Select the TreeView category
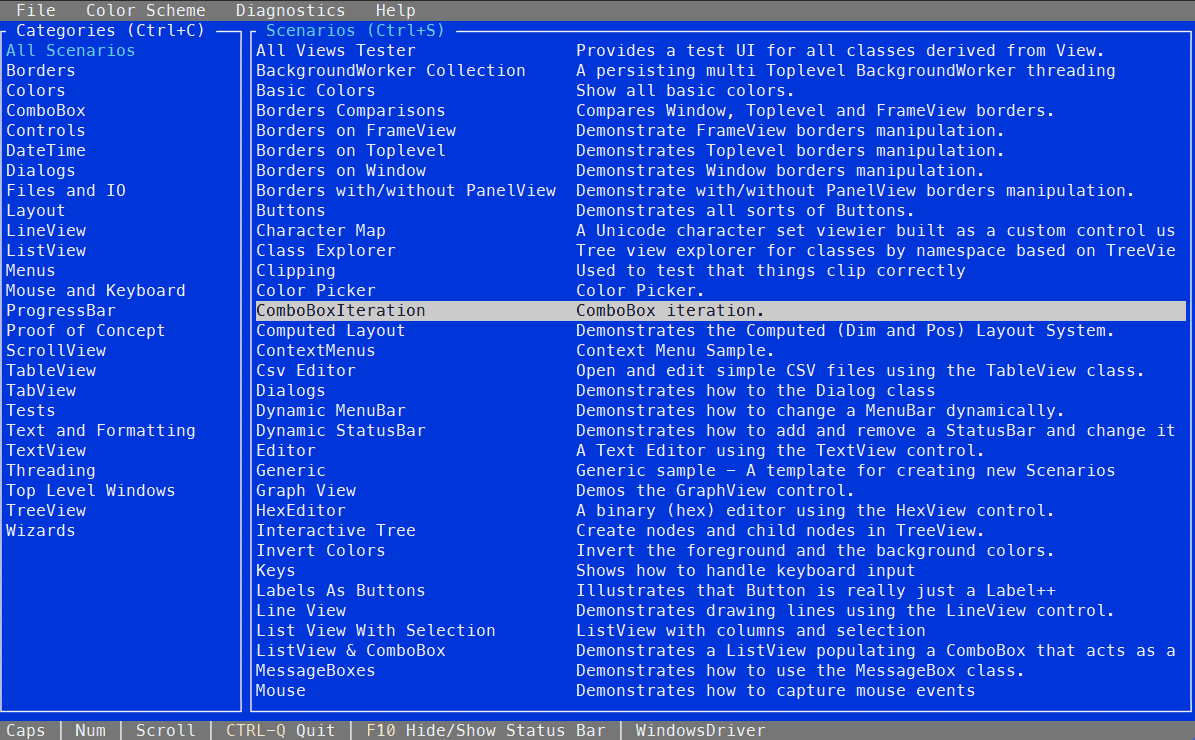1195x740 pixels. (46, 511)
